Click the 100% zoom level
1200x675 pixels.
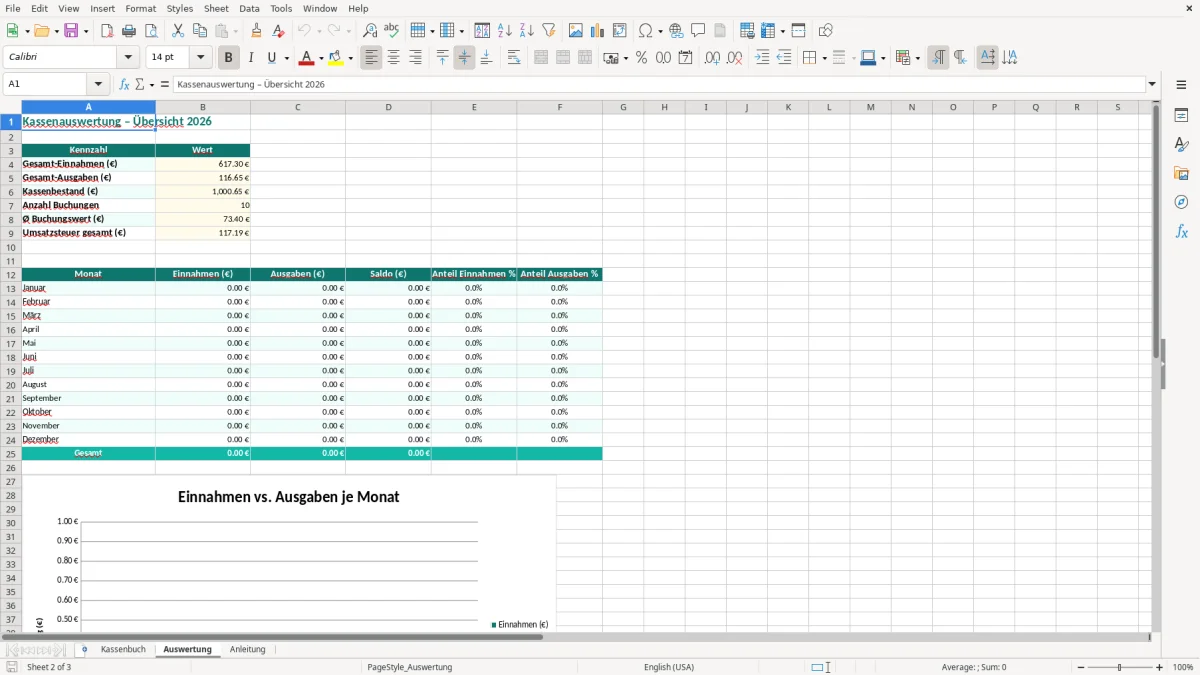coord(1183,667)
